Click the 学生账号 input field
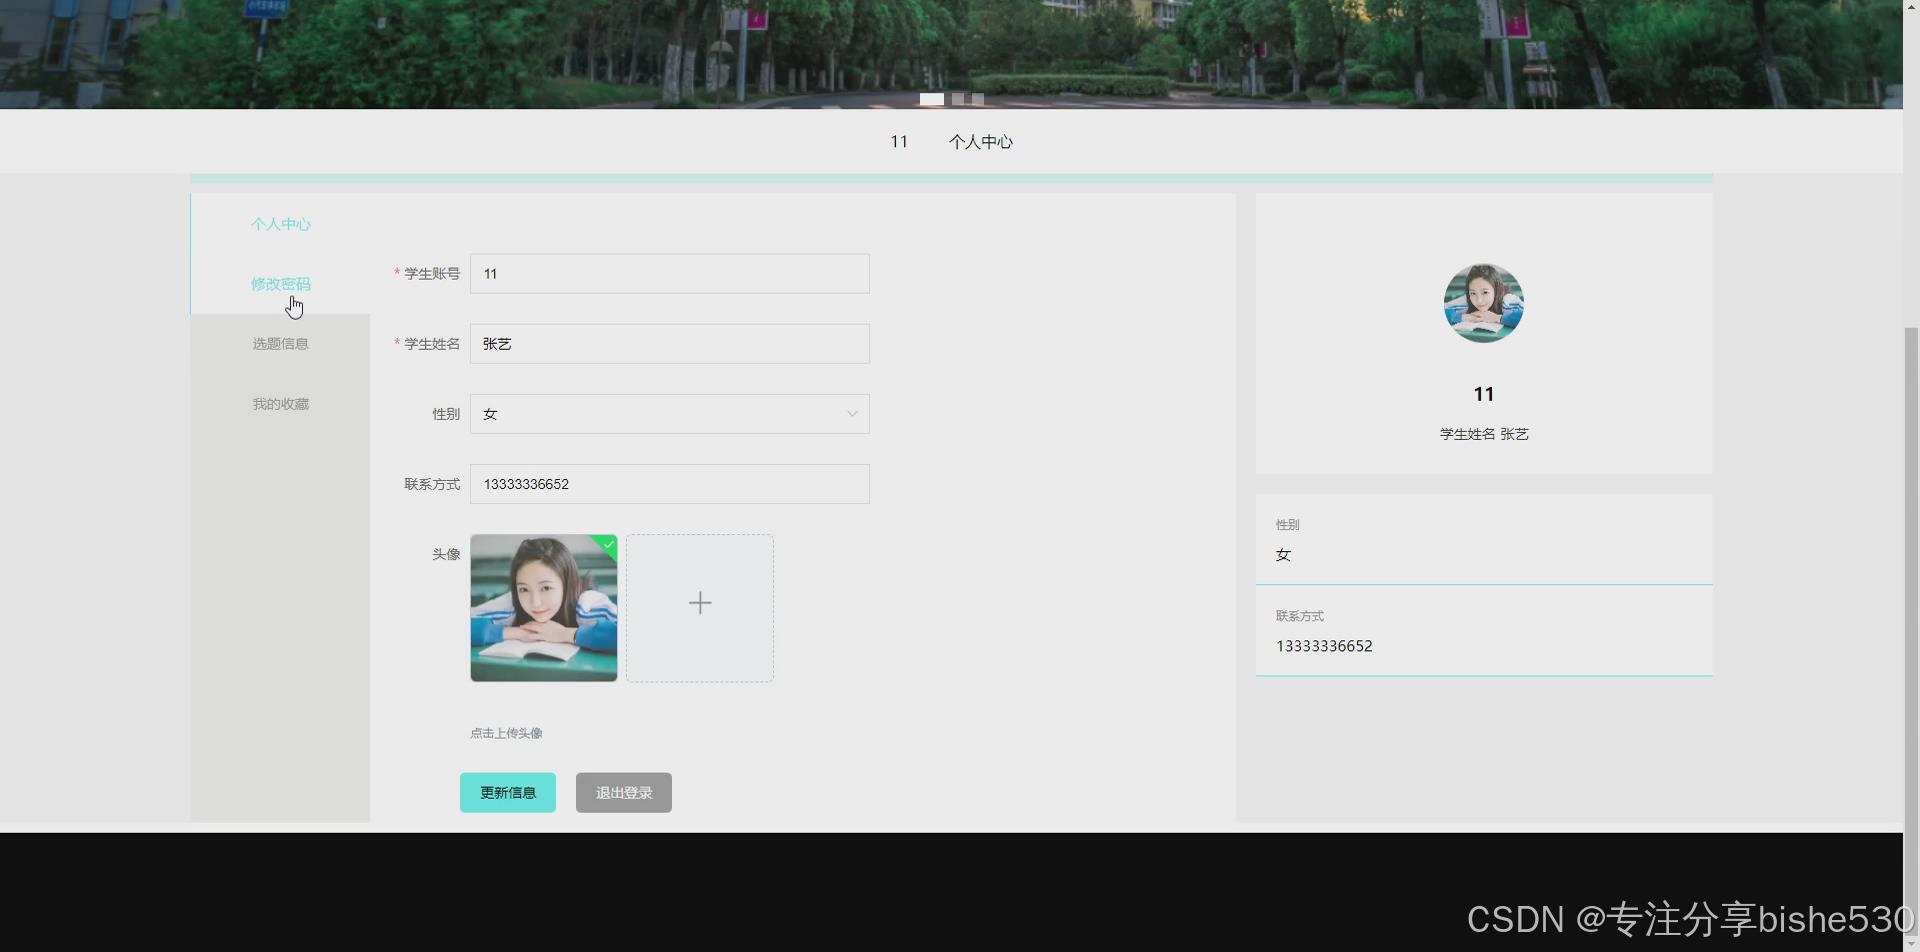 (670, 274)
